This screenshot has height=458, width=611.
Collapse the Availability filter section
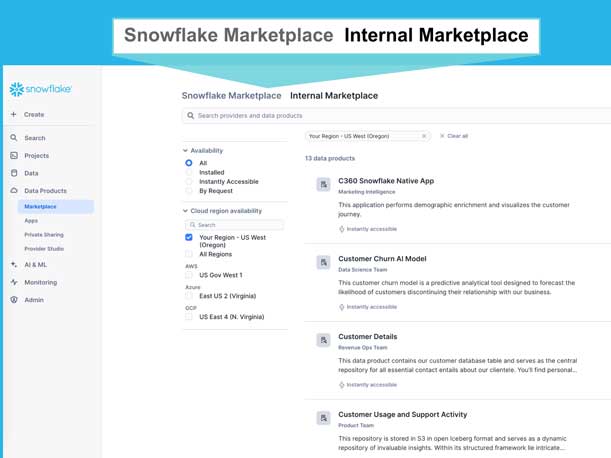pyautogui.click(x=185, y=151)
